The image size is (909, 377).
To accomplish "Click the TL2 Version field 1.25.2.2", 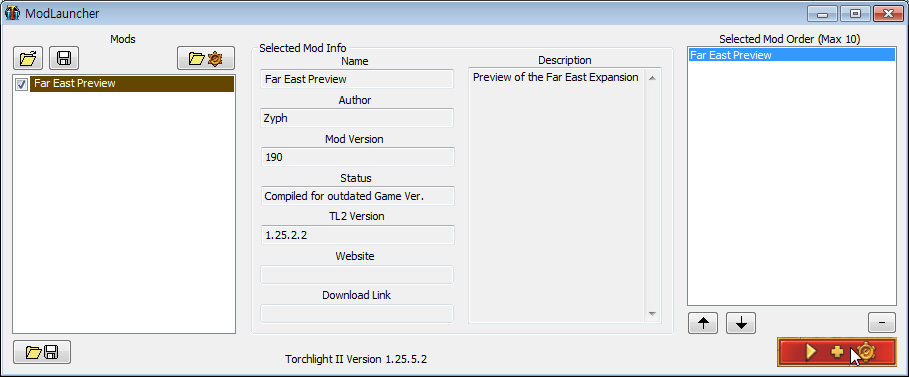I will click(357, 235).
